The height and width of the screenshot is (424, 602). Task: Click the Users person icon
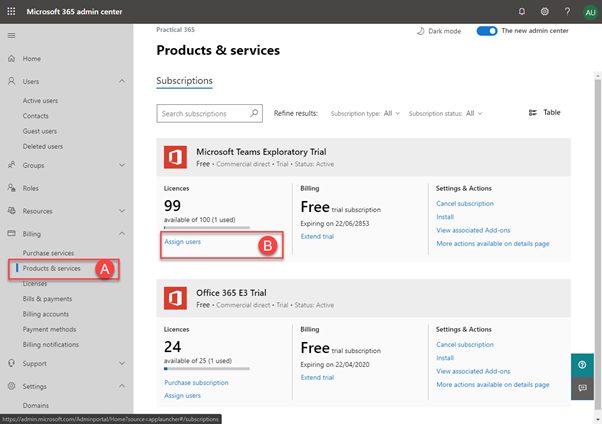click(12, 81)
